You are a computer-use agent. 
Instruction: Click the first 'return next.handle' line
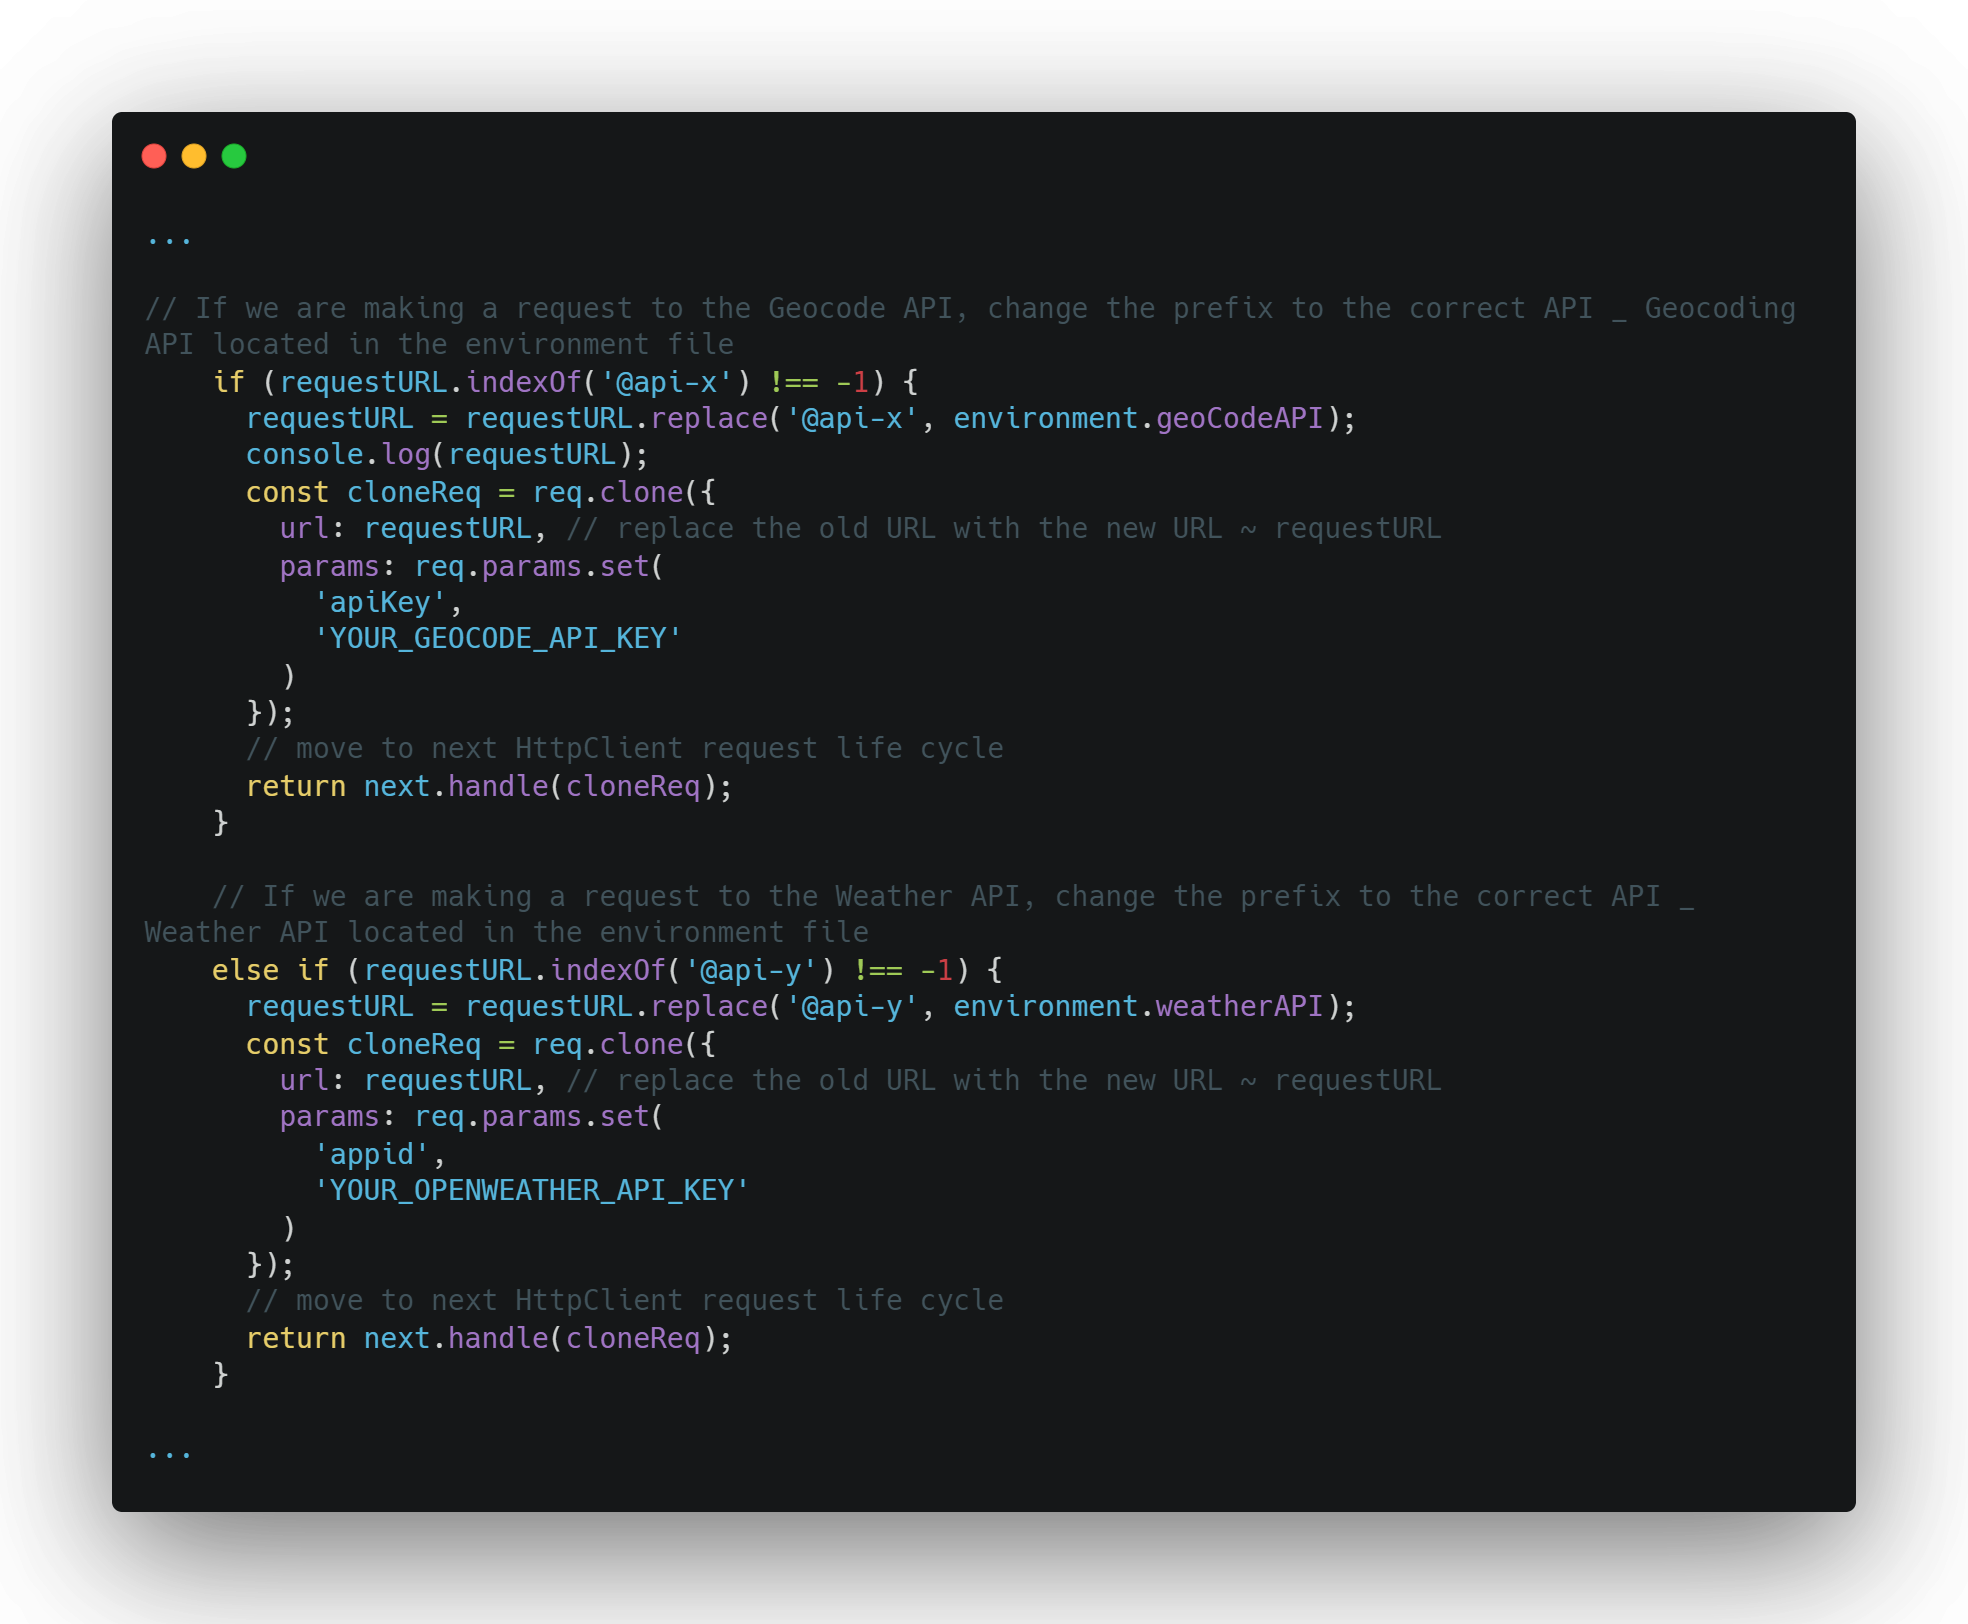489,786
